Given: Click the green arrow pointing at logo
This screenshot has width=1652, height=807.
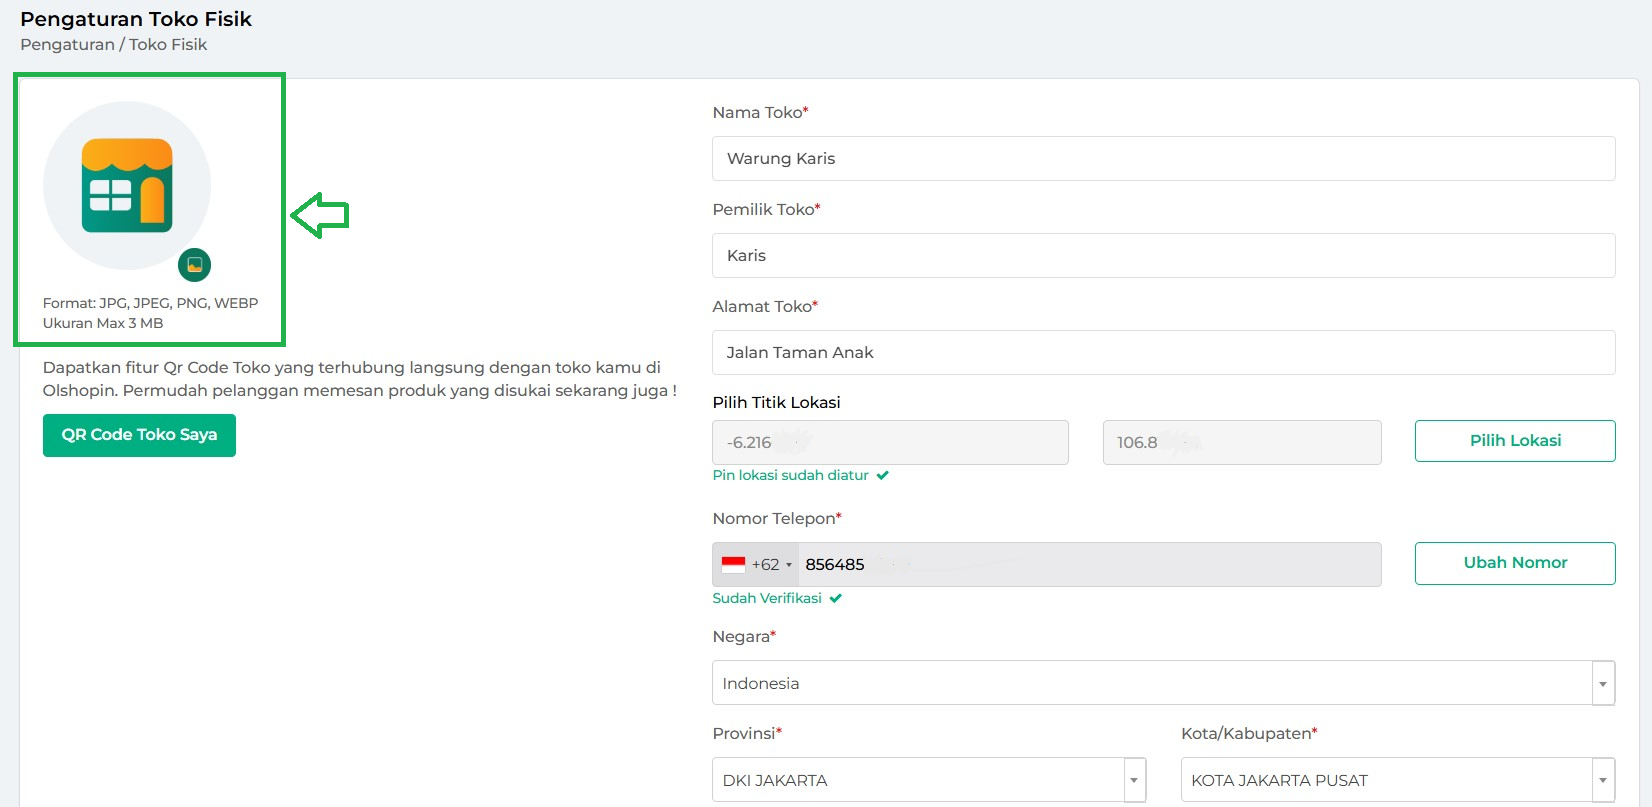Looking at the screenshot, I should click(320, 215).
